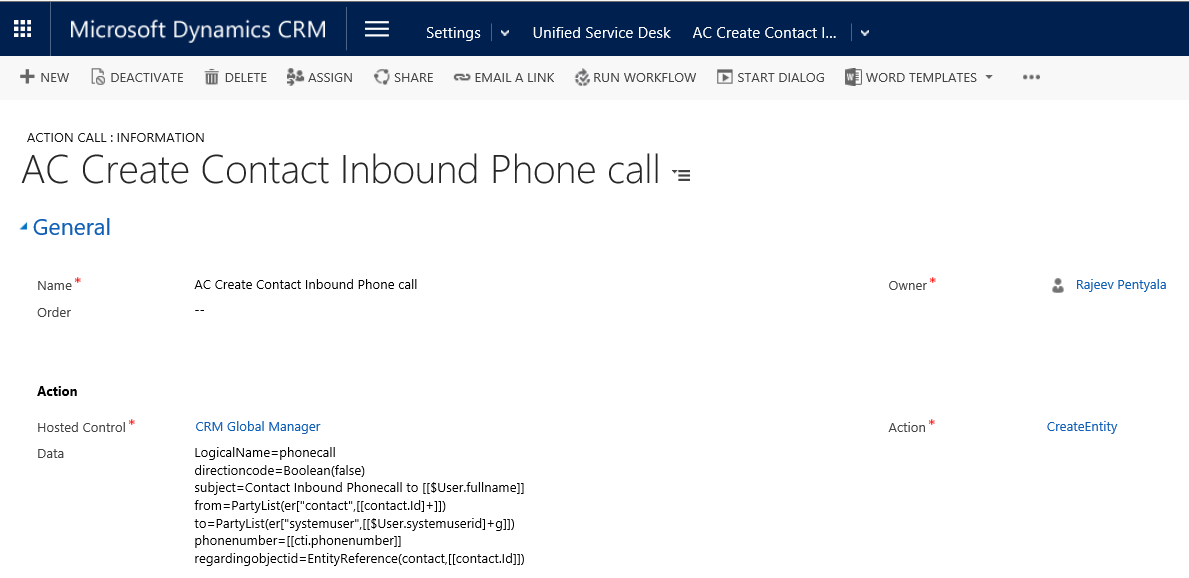Open the Rajeev Pentyala owner link

[x=1120, y=285]
